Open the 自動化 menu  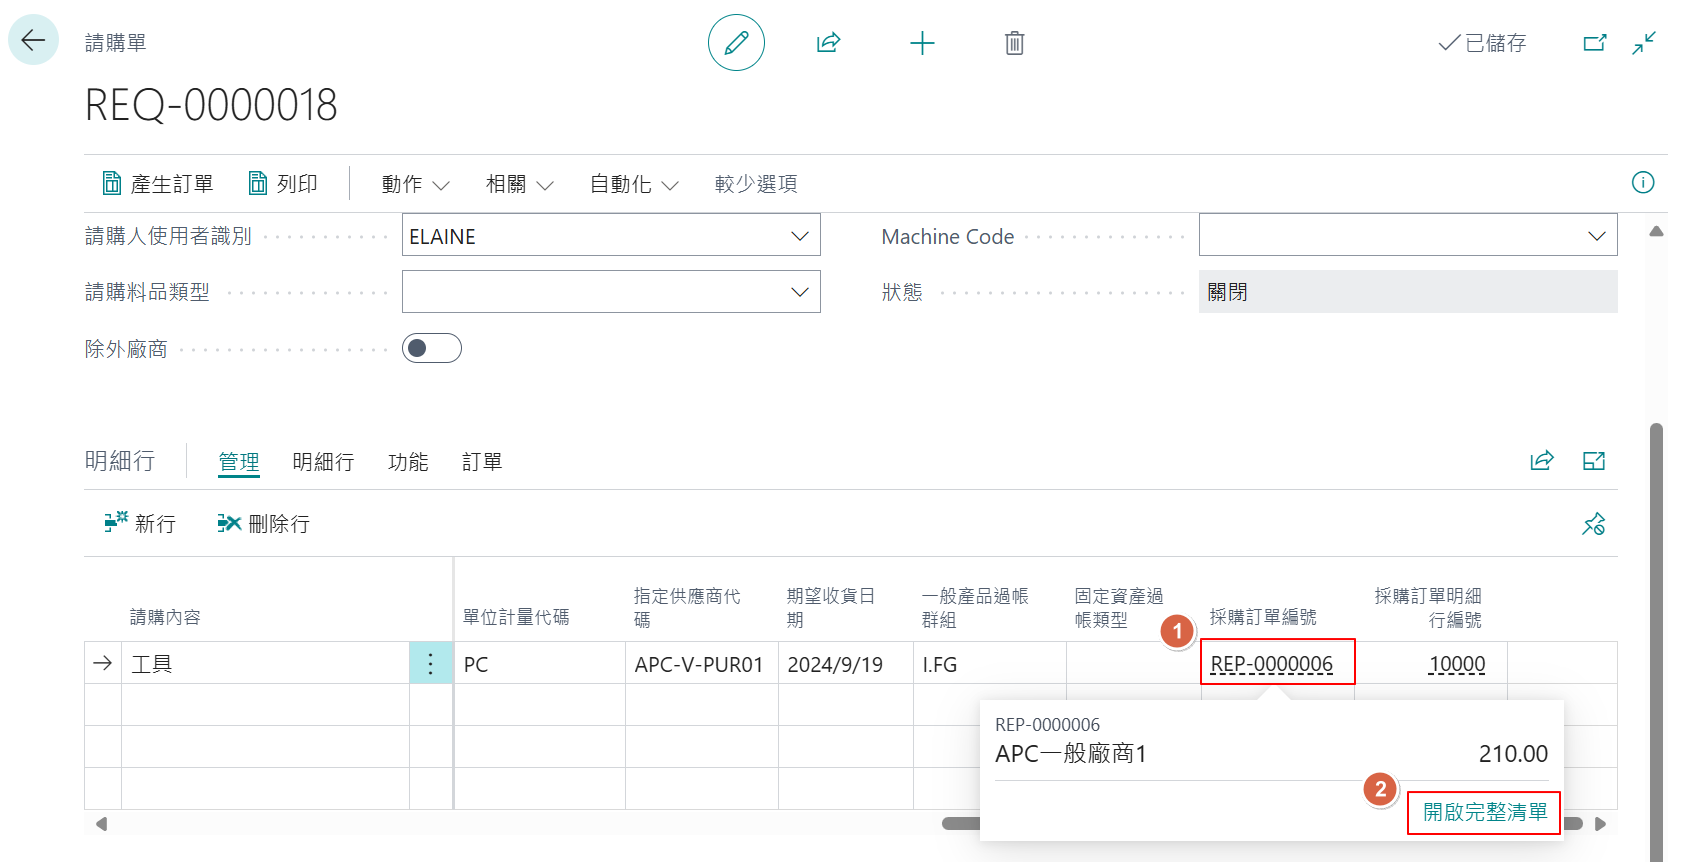635,184
